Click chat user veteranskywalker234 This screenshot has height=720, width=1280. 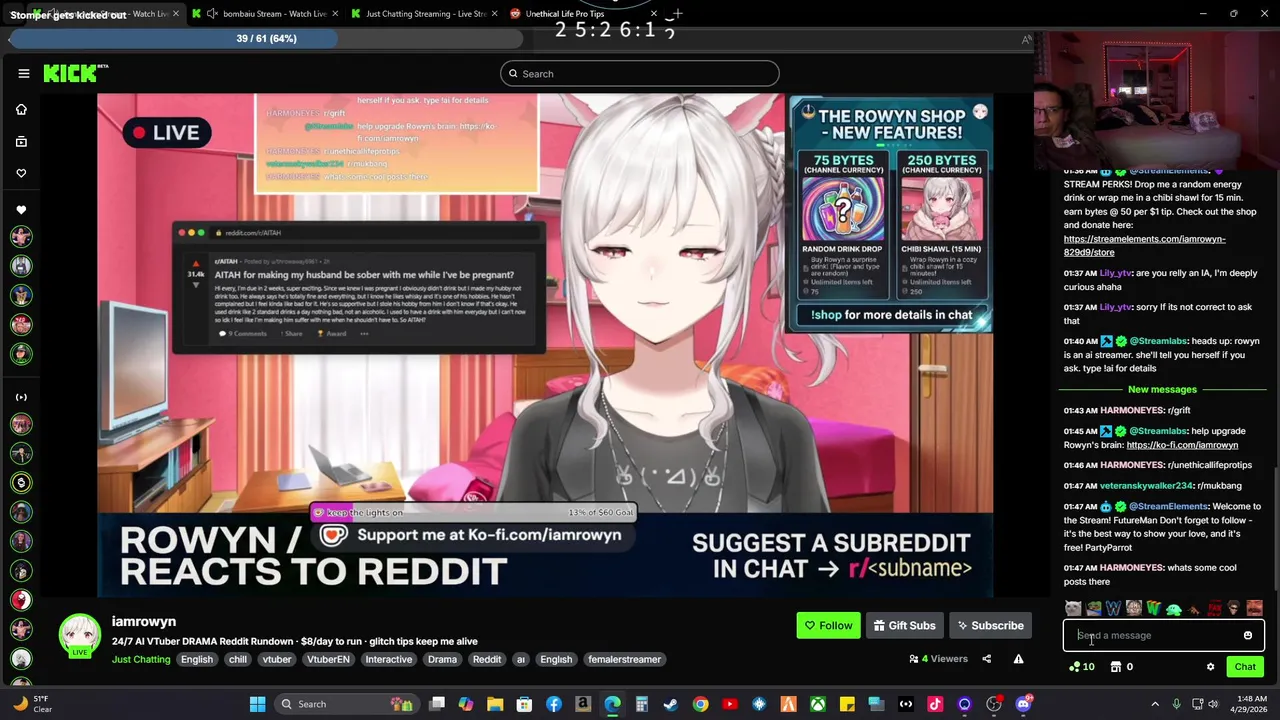tap(1146, 486)
